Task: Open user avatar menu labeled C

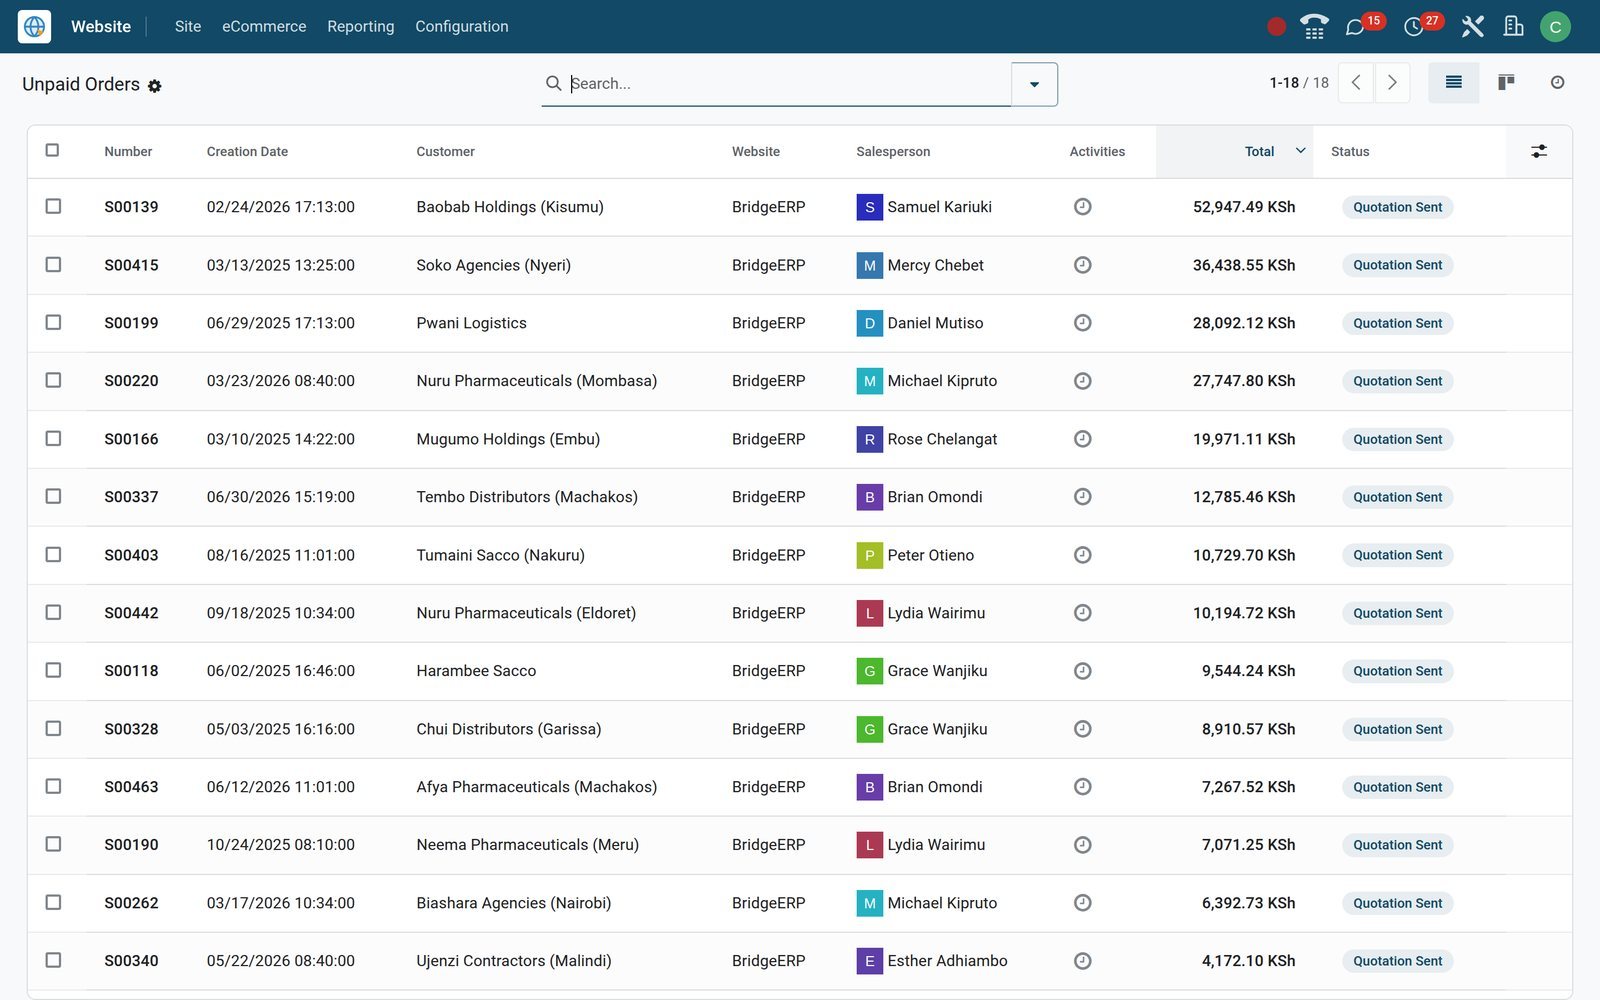Action: (1555, 27)
